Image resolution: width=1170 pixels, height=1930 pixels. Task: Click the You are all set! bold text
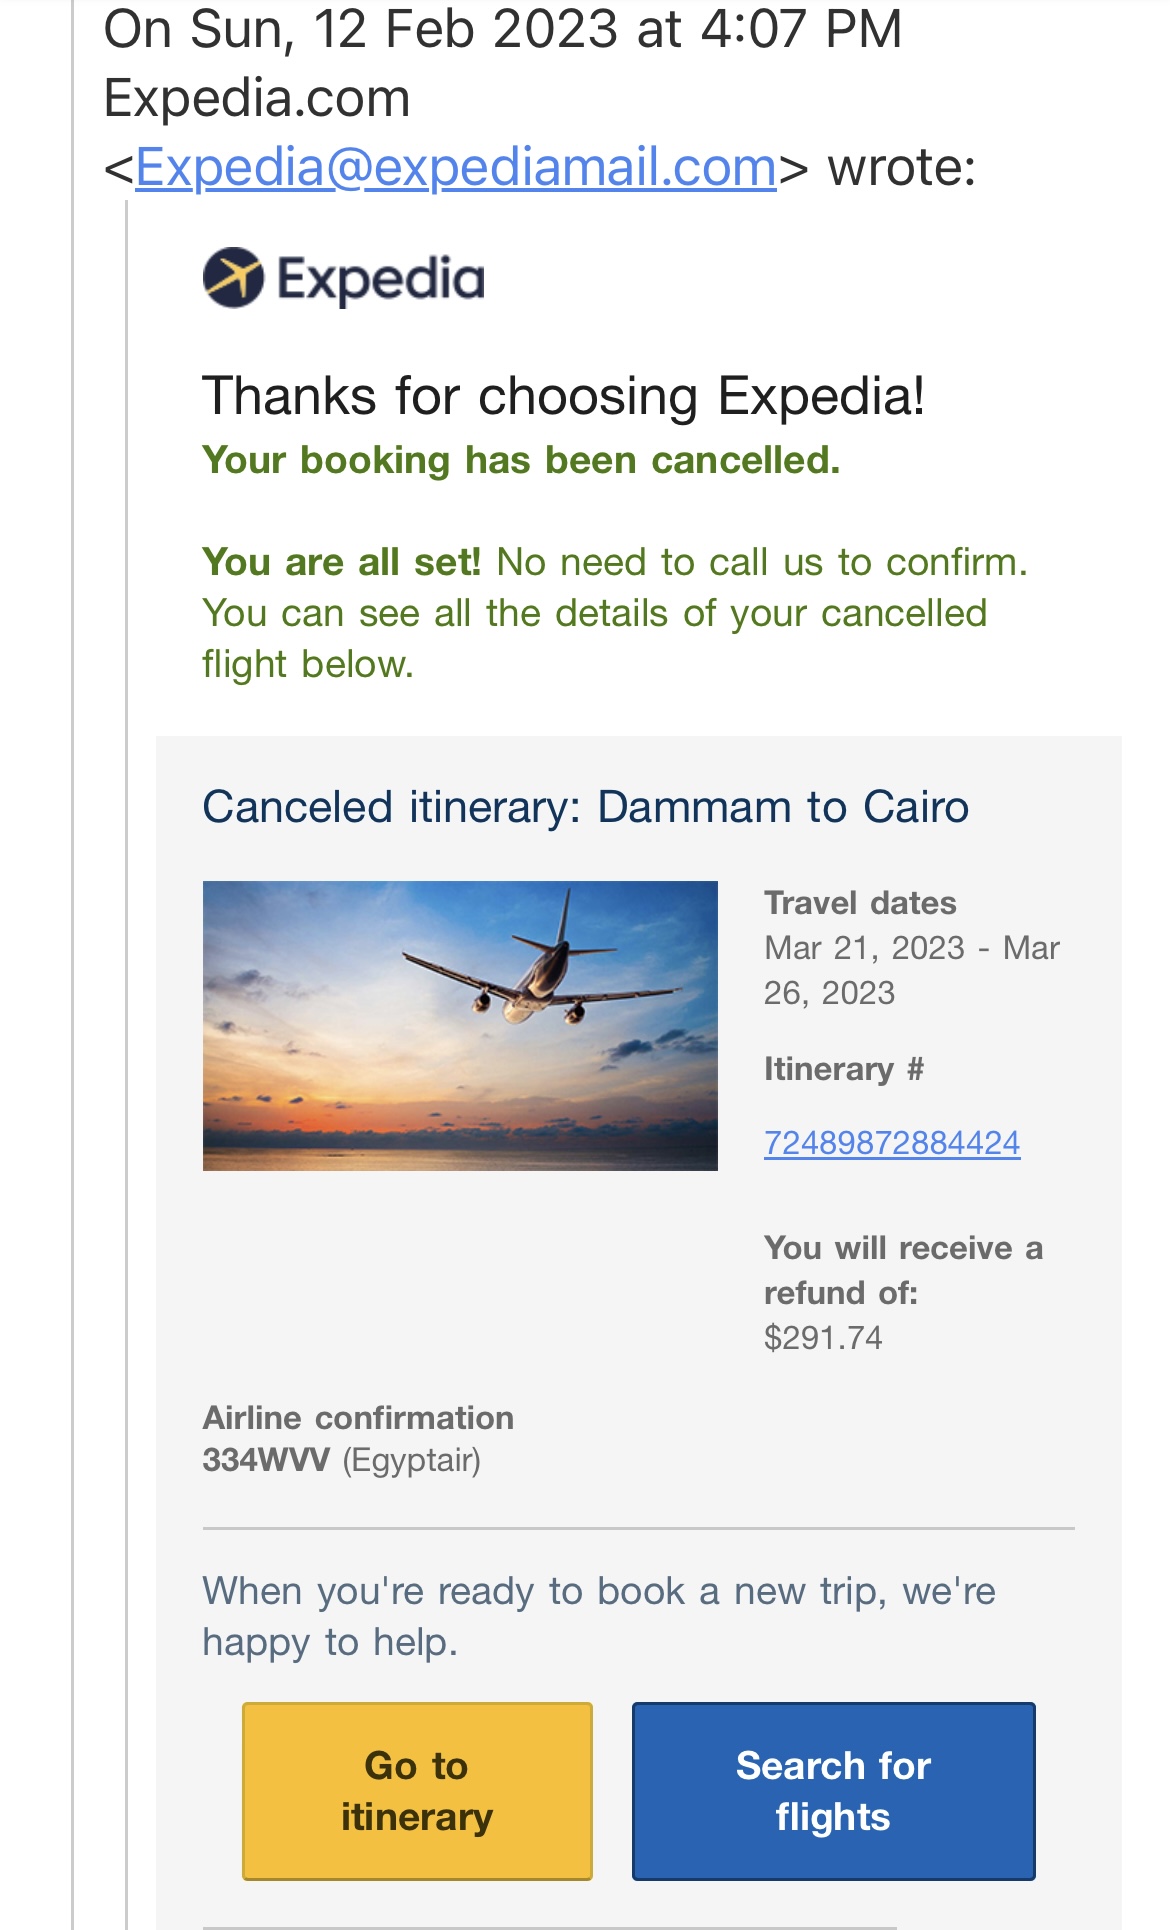[x=342, y=562]
